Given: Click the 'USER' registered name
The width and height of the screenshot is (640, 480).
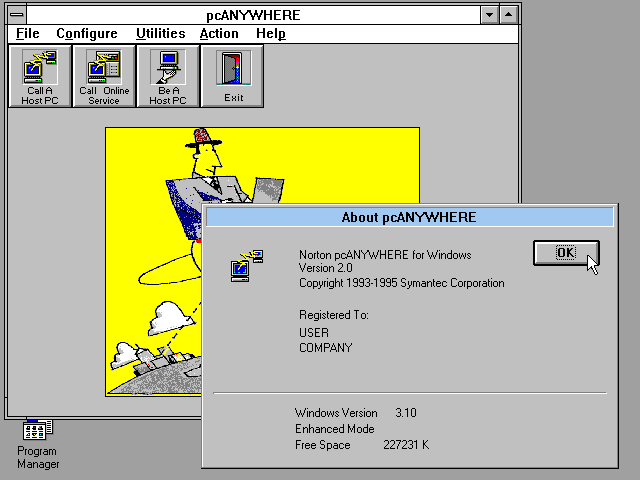Looking at the screenshot, I should (313, 333).
